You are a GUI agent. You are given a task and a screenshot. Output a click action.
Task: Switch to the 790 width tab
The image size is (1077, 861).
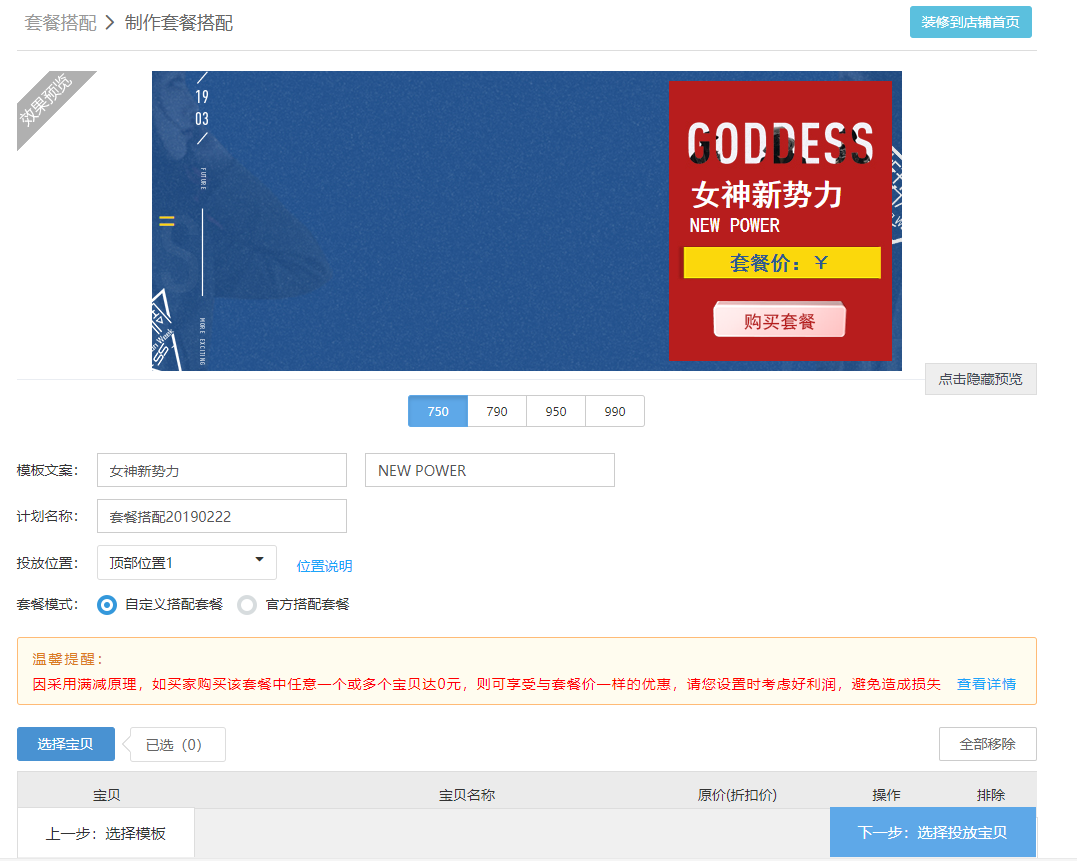click(497, 411)
